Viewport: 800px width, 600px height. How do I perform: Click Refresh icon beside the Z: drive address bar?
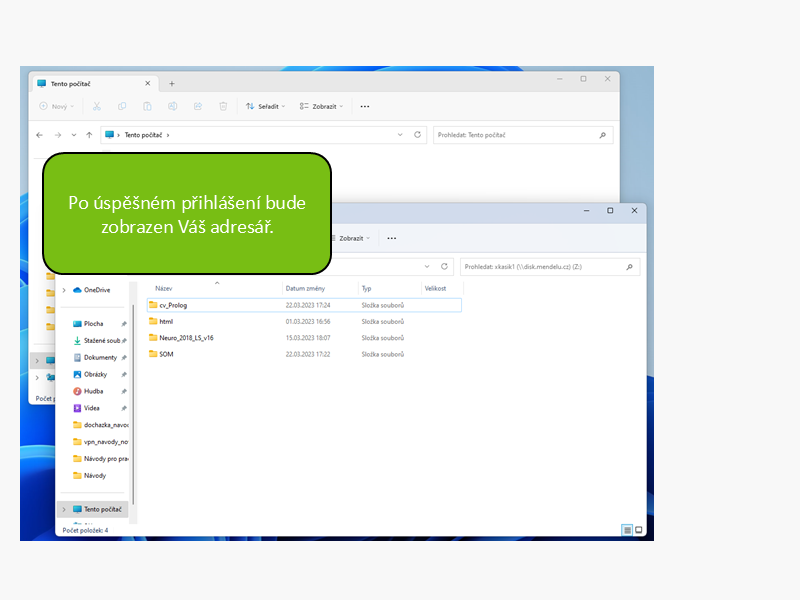coord(444,267)
